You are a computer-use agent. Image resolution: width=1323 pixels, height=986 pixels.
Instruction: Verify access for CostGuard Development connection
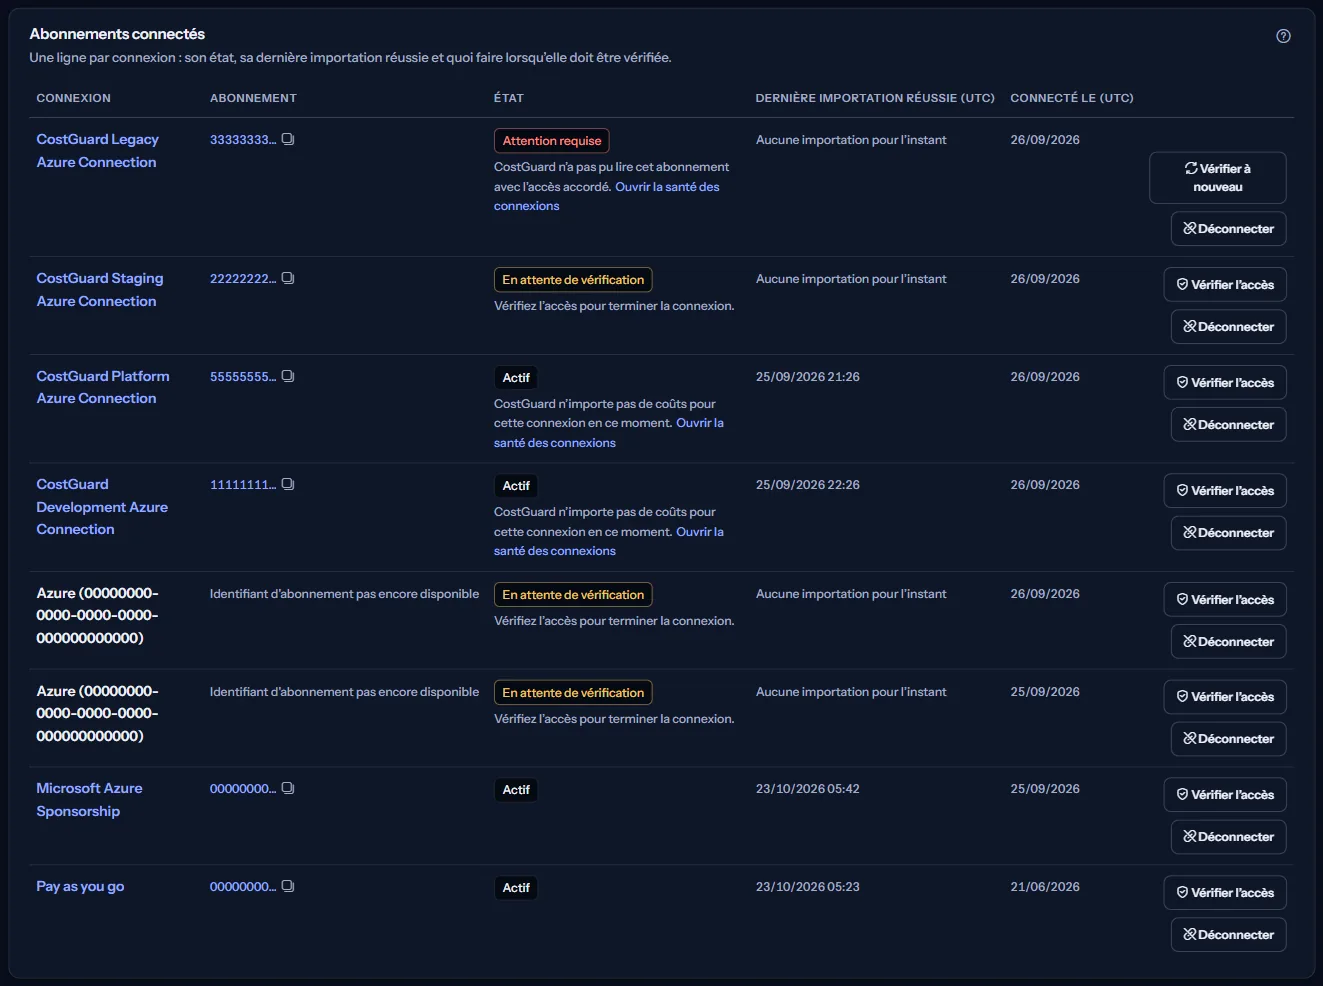coord(1225,491)
